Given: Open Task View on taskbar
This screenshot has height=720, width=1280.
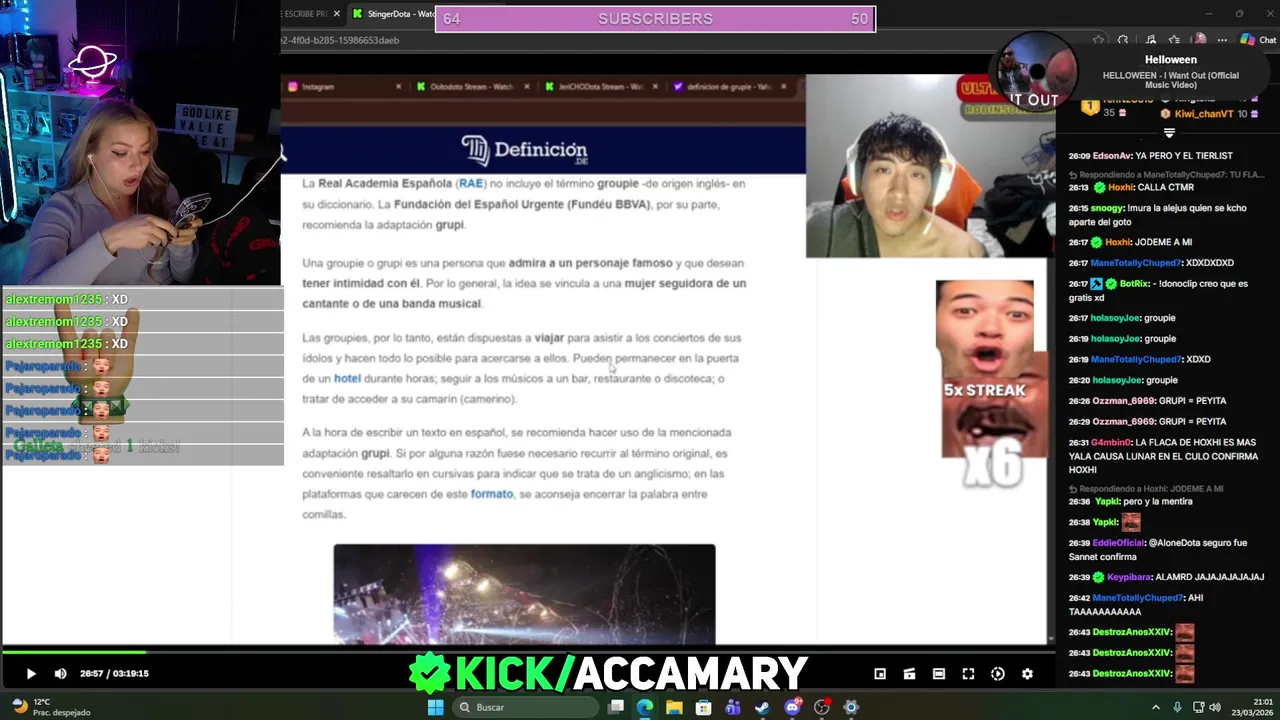Looking at the screenshot, I should pos(616,707).
